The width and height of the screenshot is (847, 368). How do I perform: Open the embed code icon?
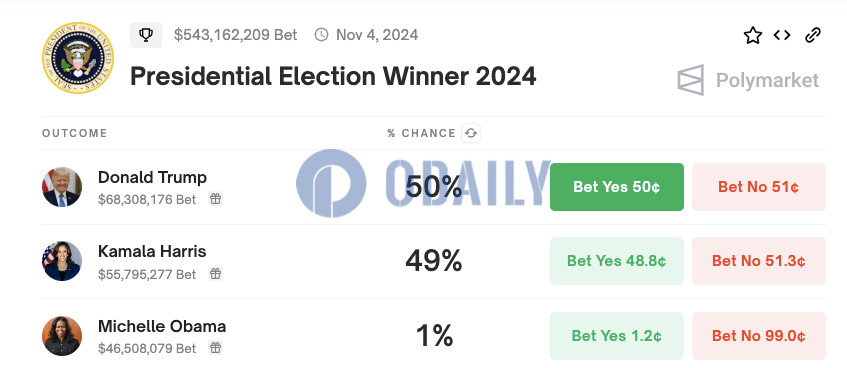pos(782,36)
